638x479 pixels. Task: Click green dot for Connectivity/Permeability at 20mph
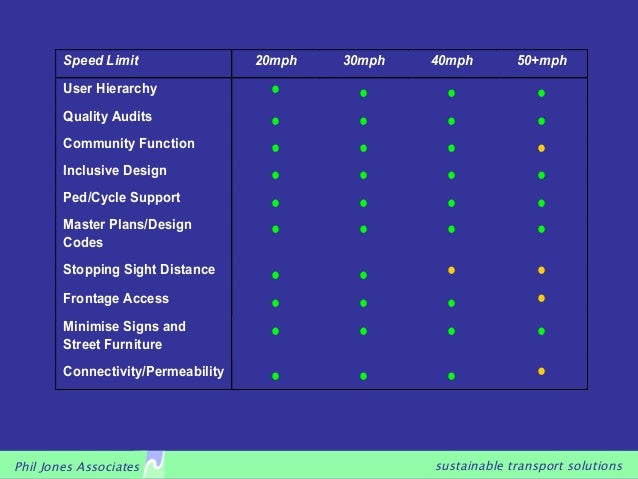275,376
